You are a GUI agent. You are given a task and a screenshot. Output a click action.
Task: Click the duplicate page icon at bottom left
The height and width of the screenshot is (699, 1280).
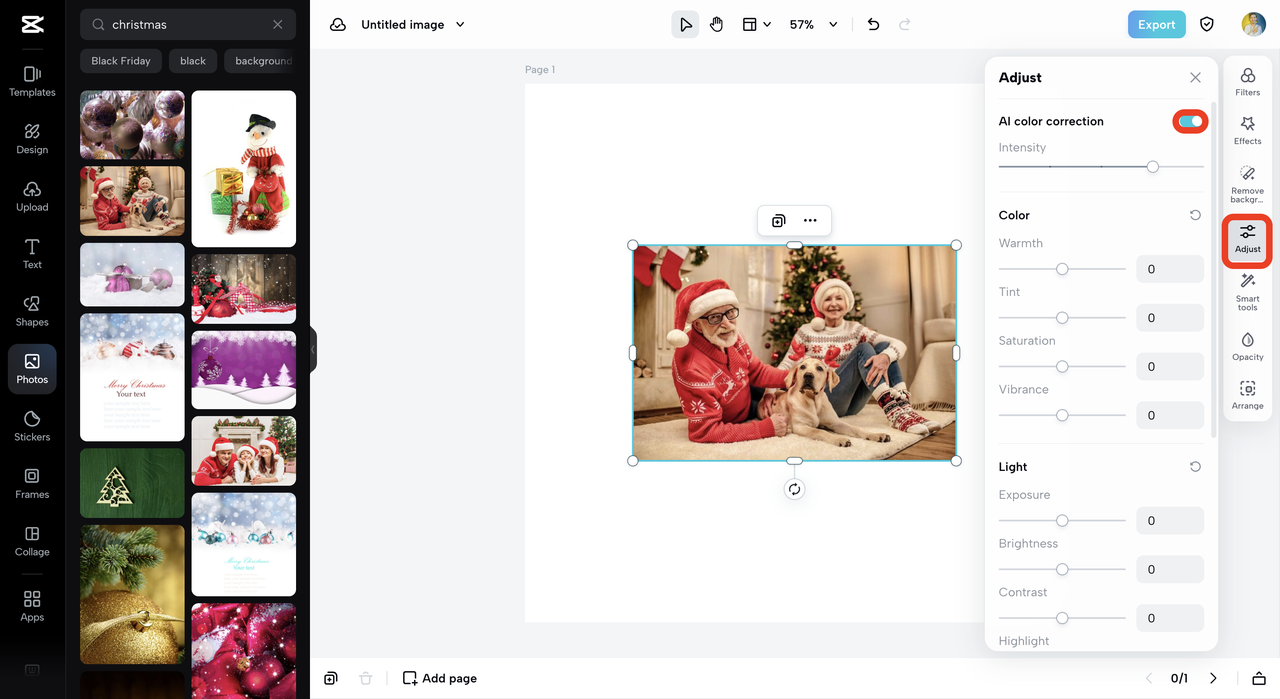click(x=331, y=678)
